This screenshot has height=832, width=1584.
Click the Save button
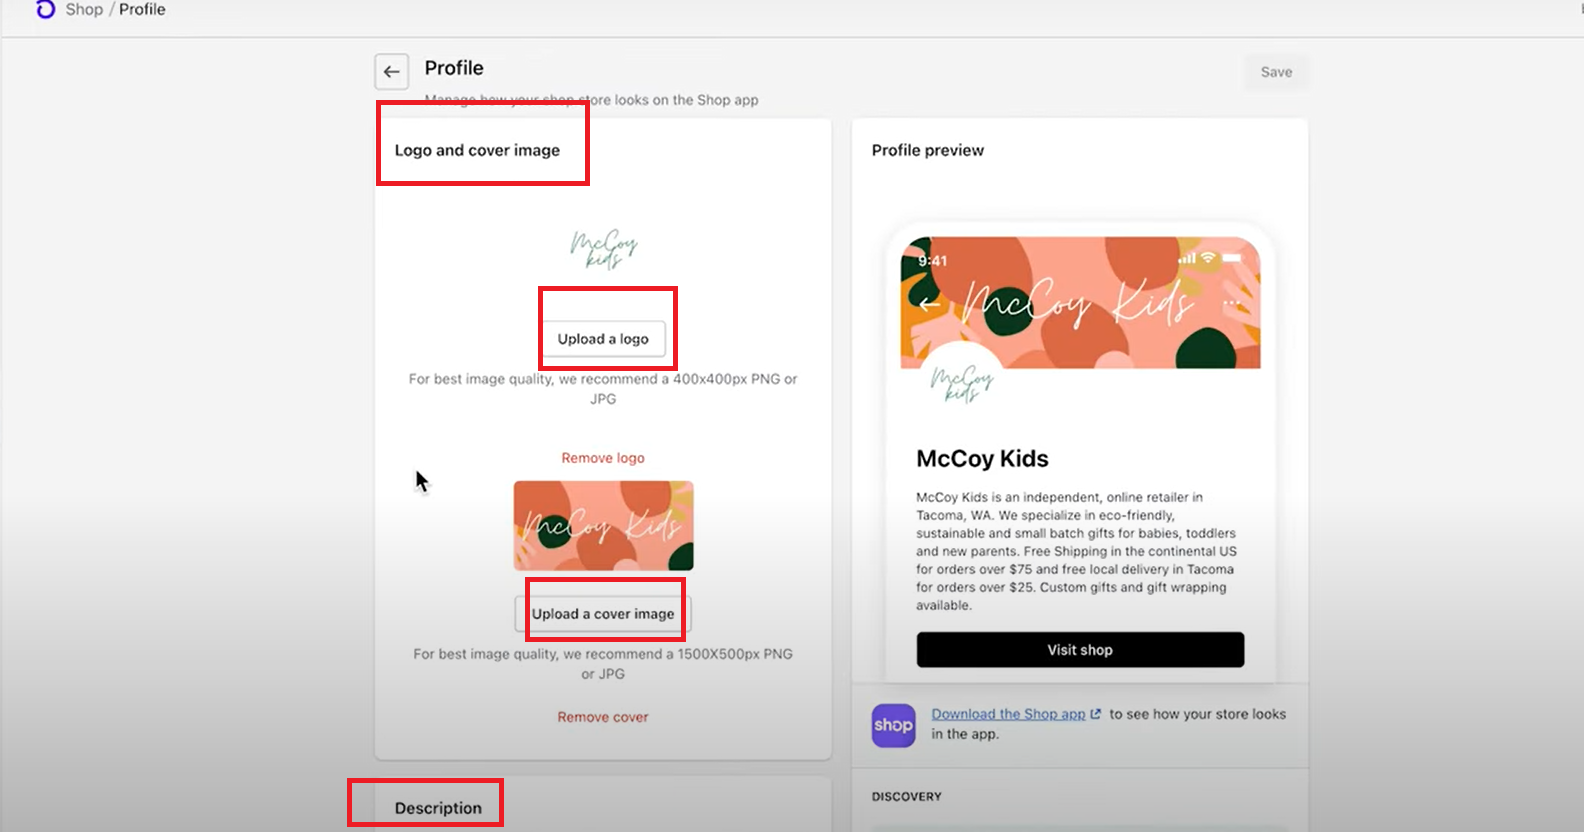[1276, 72]
